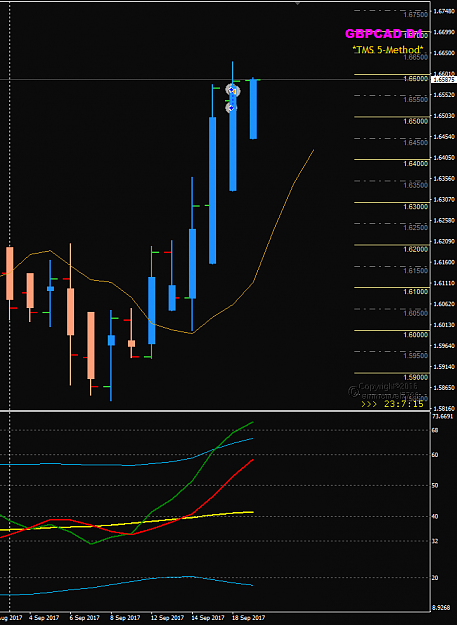This screenshot has height=625, width=457.
Task: Click the 6 Sep 2017 date label
Action: coord(85,617)
